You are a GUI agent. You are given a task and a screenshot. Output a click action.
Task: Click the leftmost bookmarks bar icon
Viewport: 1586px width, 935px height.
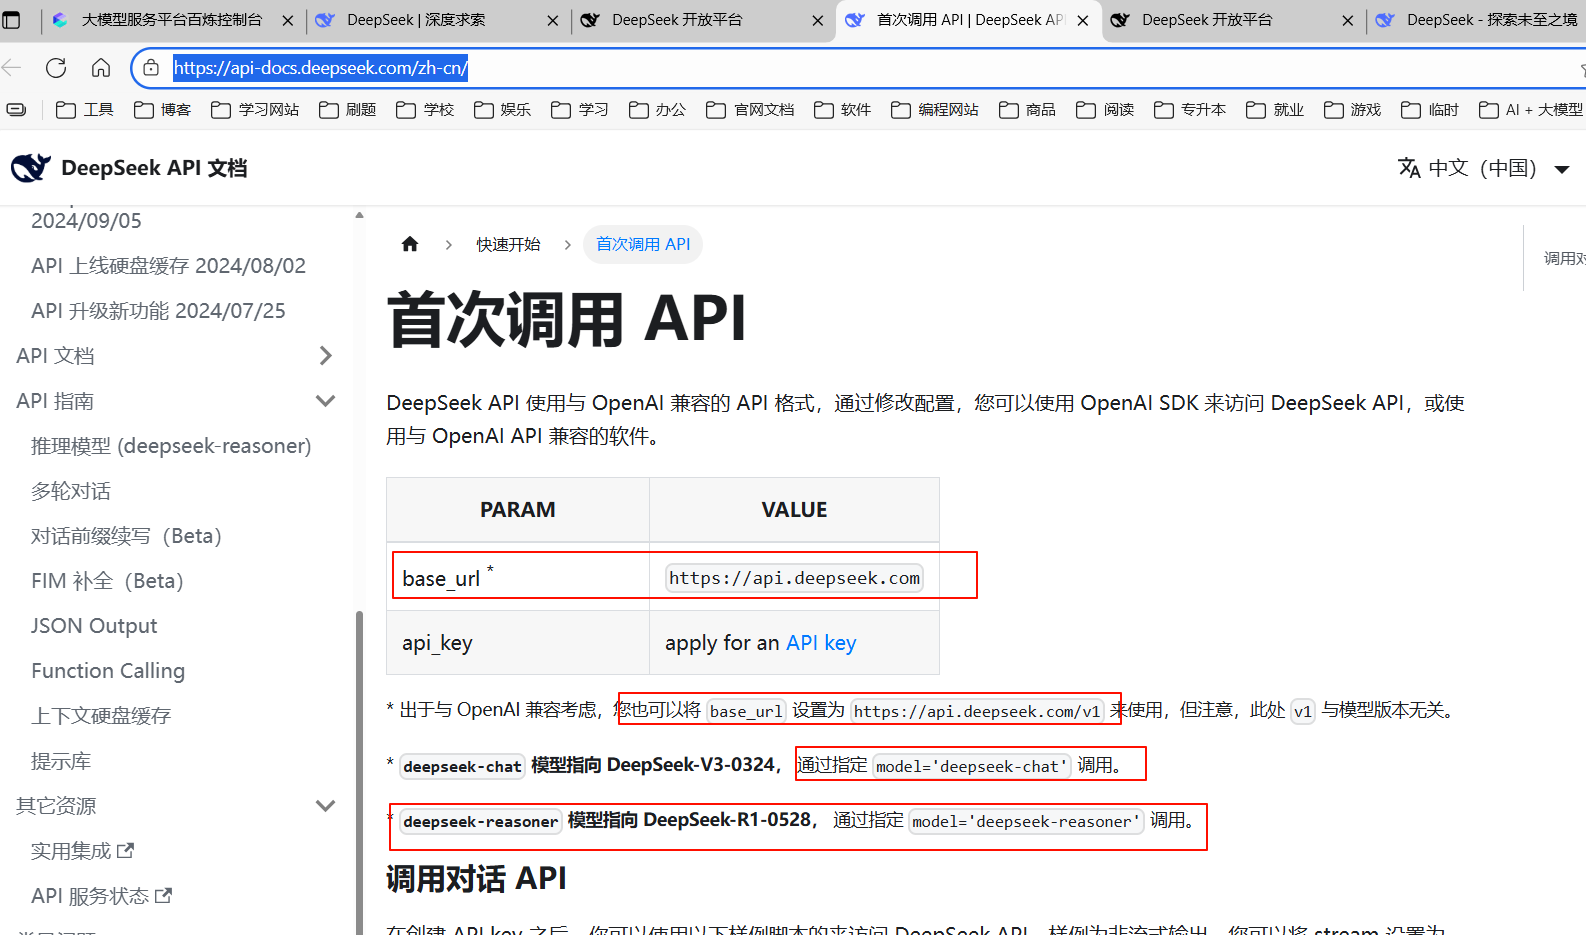point(17,110)
